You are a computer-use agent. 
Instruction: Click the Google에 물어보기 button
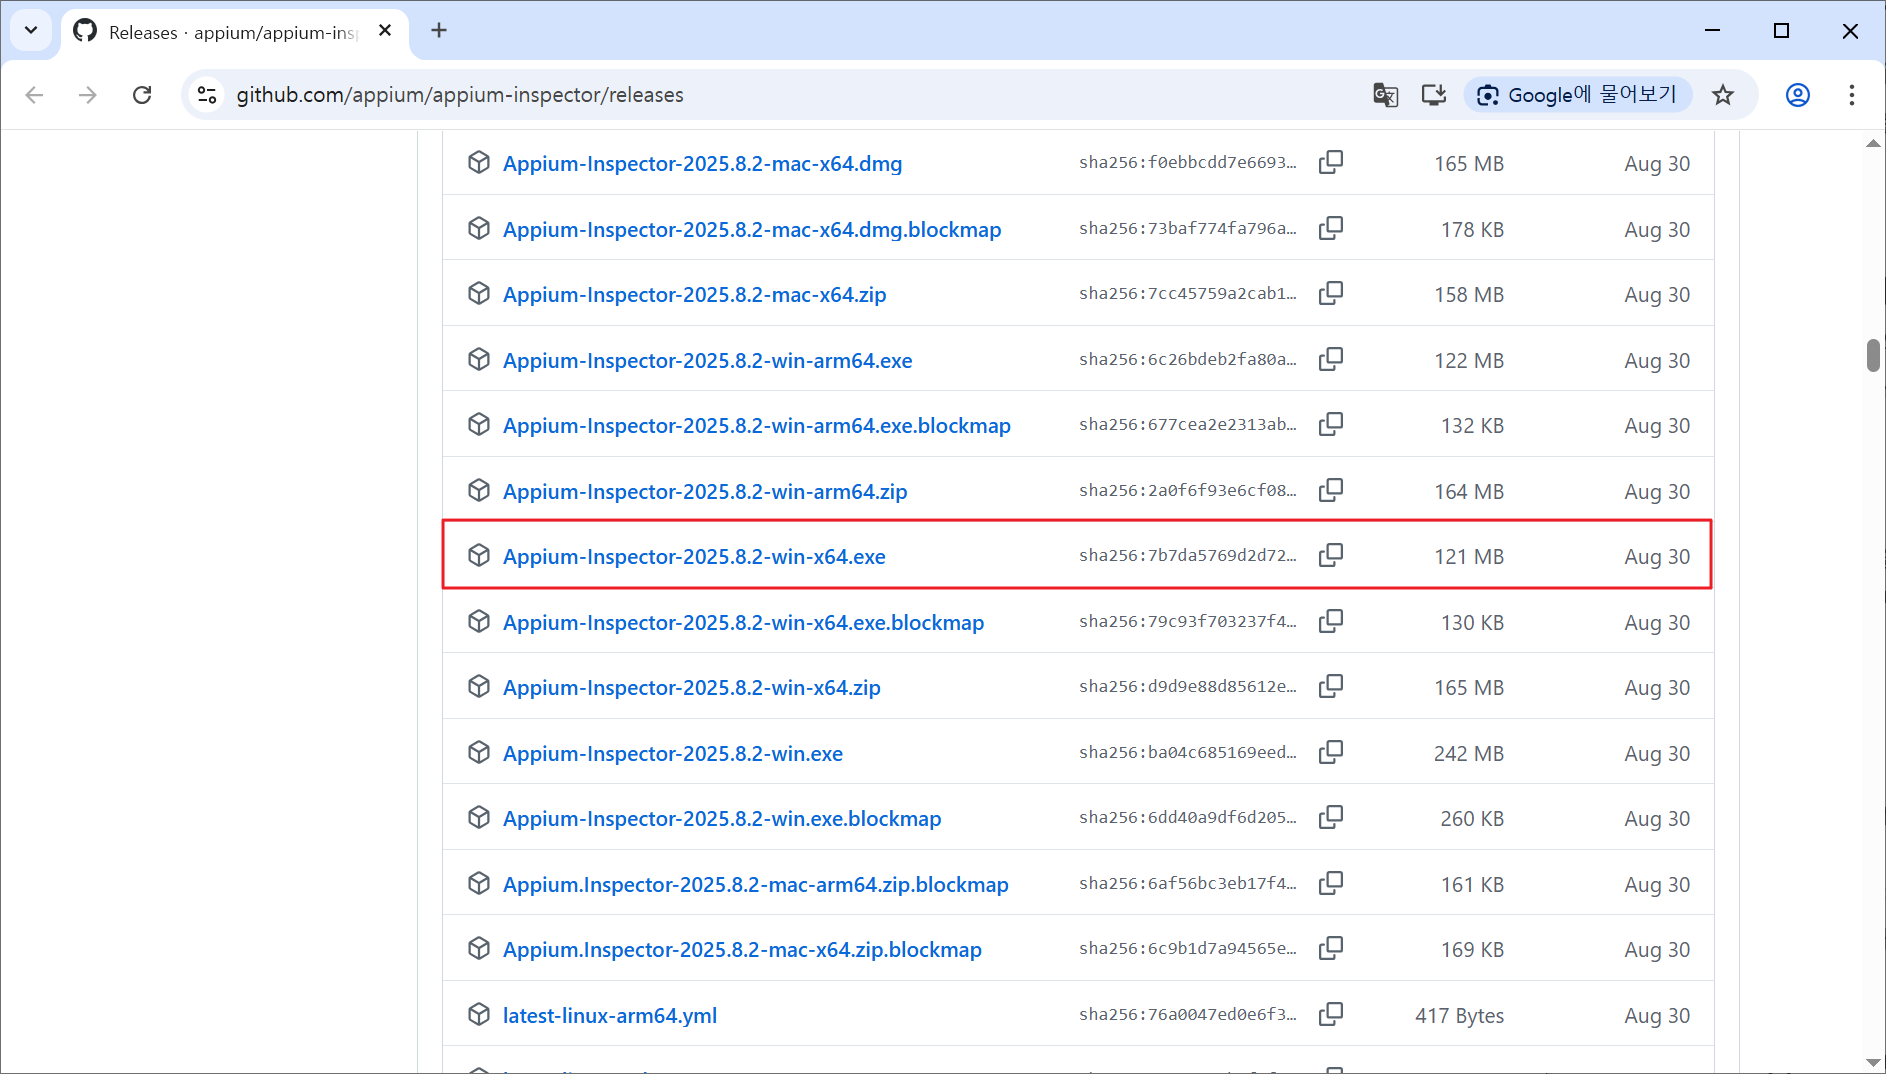1577,95
